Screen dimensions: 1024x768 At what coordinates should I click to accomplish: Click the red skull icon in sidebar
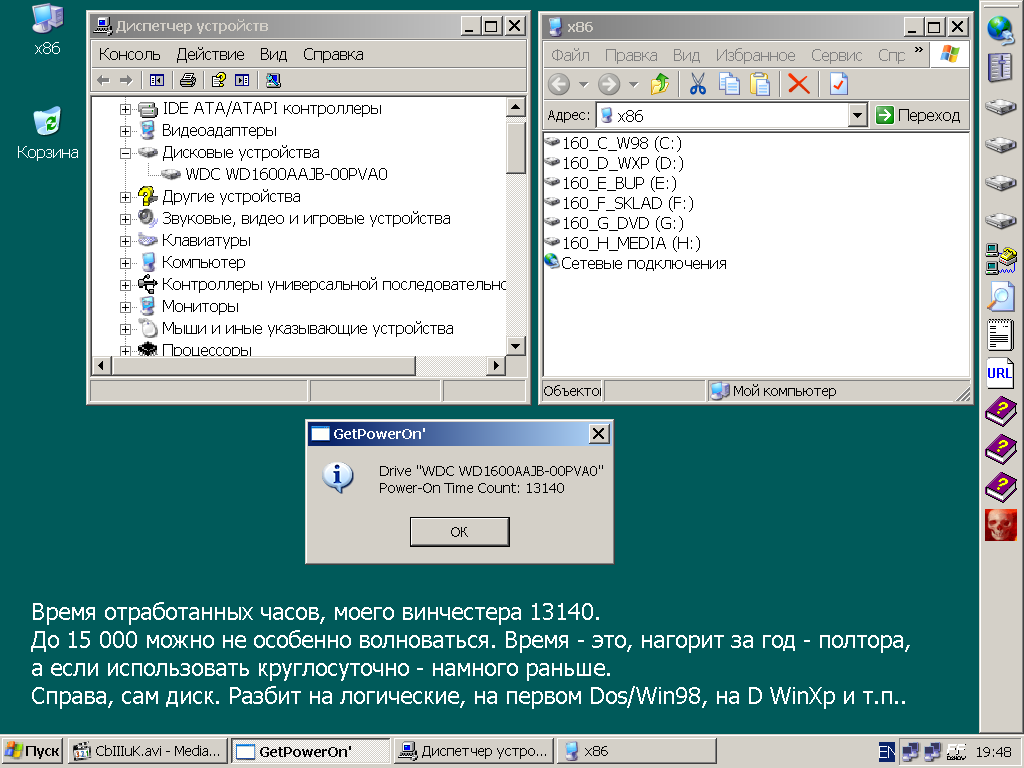point(1000,524)
